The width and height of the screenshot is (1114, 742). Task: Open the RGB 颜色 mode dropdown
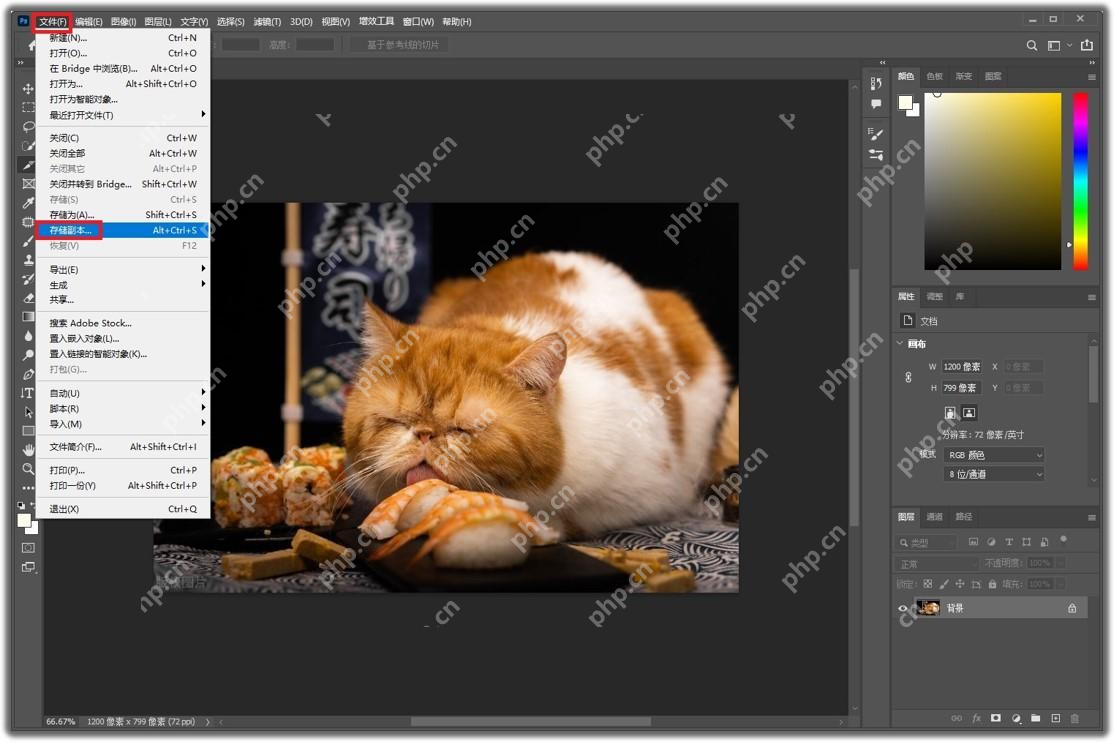[x=993, y=454]
